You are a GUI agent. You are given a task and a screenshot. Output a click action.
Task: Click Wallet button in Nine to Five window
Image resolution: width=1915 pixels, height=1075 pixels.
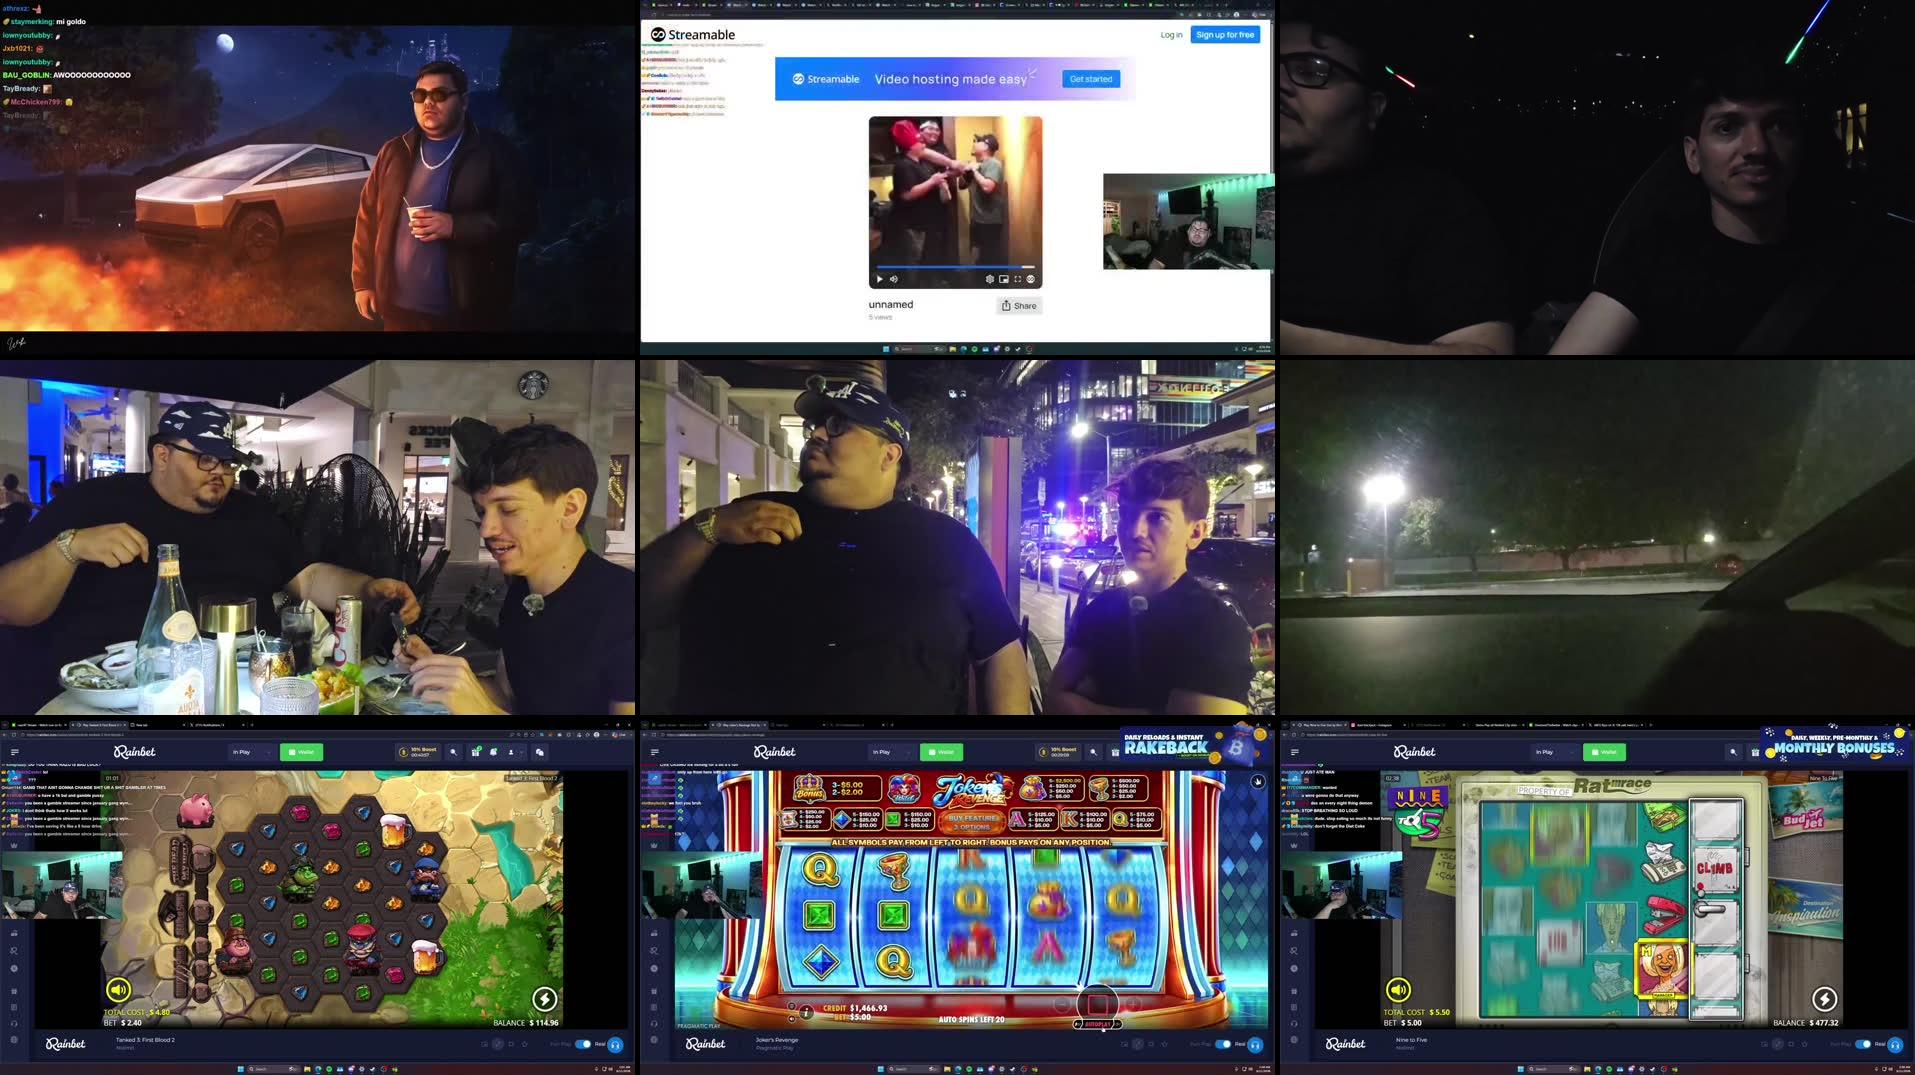(x=1605, y=752)
